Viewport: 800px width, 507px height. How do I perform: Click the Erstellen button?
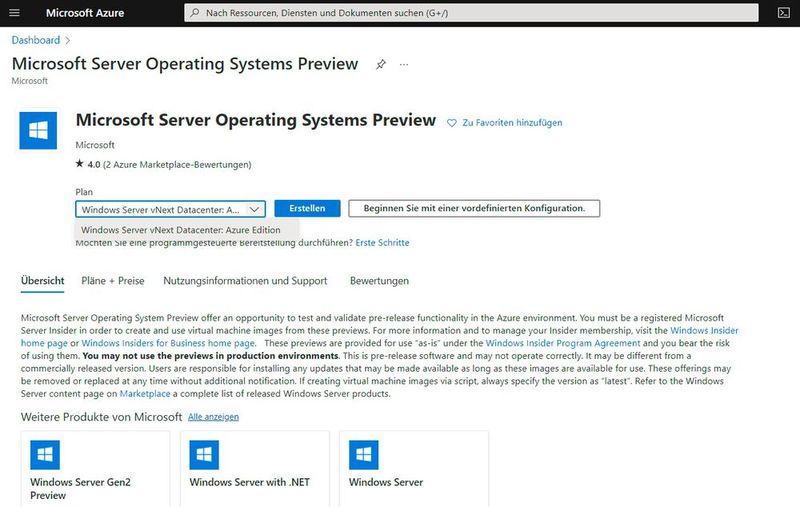click(x=307, y=208)
